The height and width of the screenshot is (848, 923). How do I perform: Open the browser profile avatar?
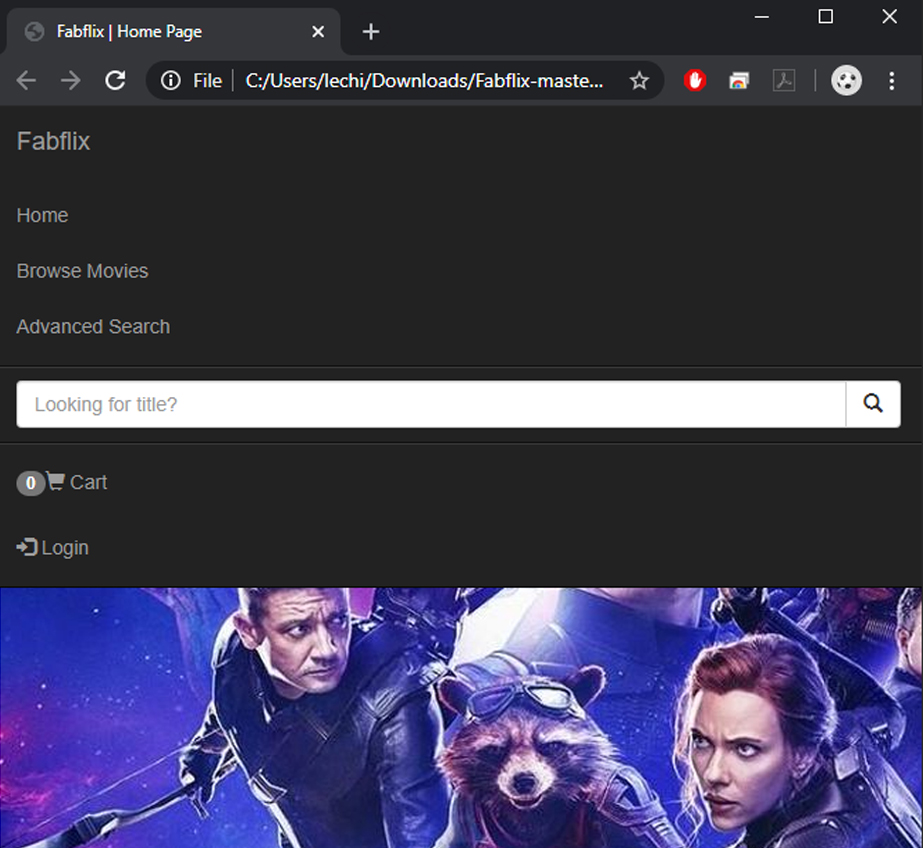(x=846, y=81)
